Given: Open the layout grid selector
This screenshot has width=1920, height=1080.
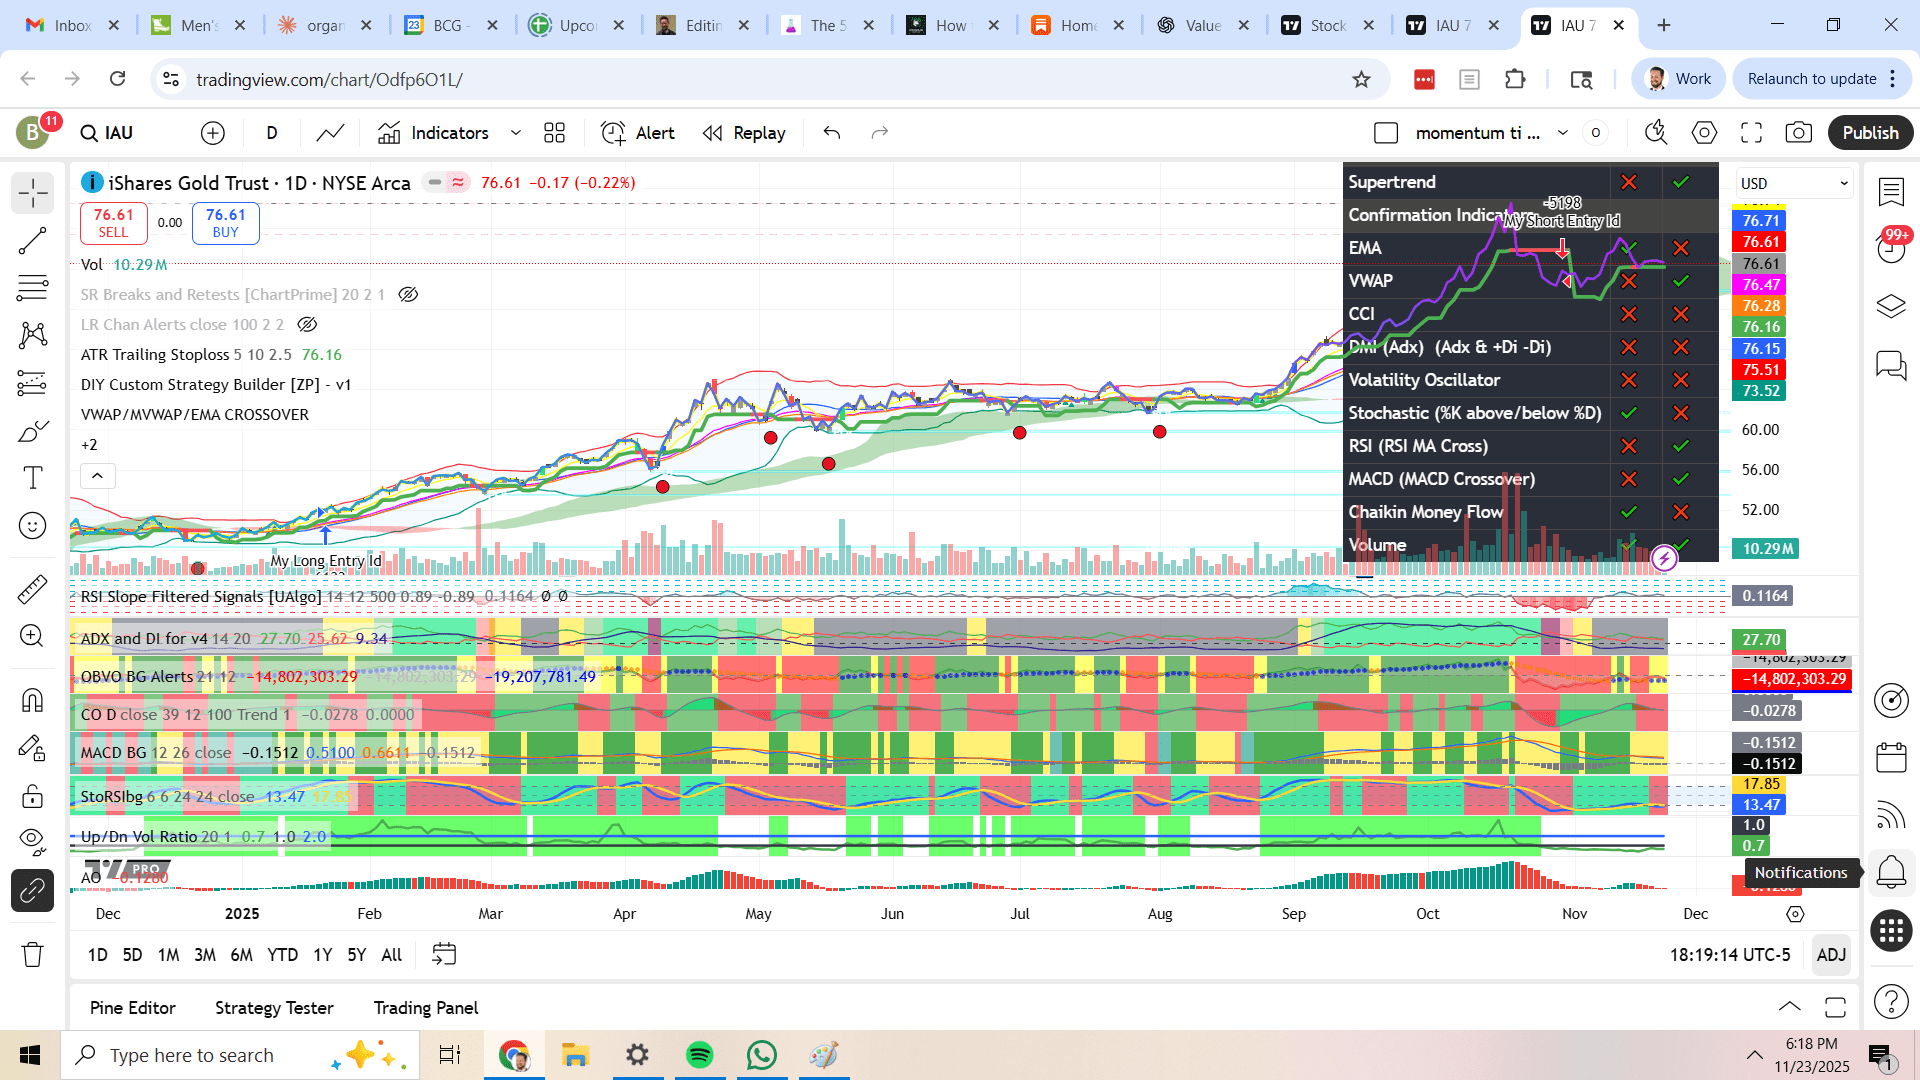Looking at the screenshot, I should tap(554, 133).
